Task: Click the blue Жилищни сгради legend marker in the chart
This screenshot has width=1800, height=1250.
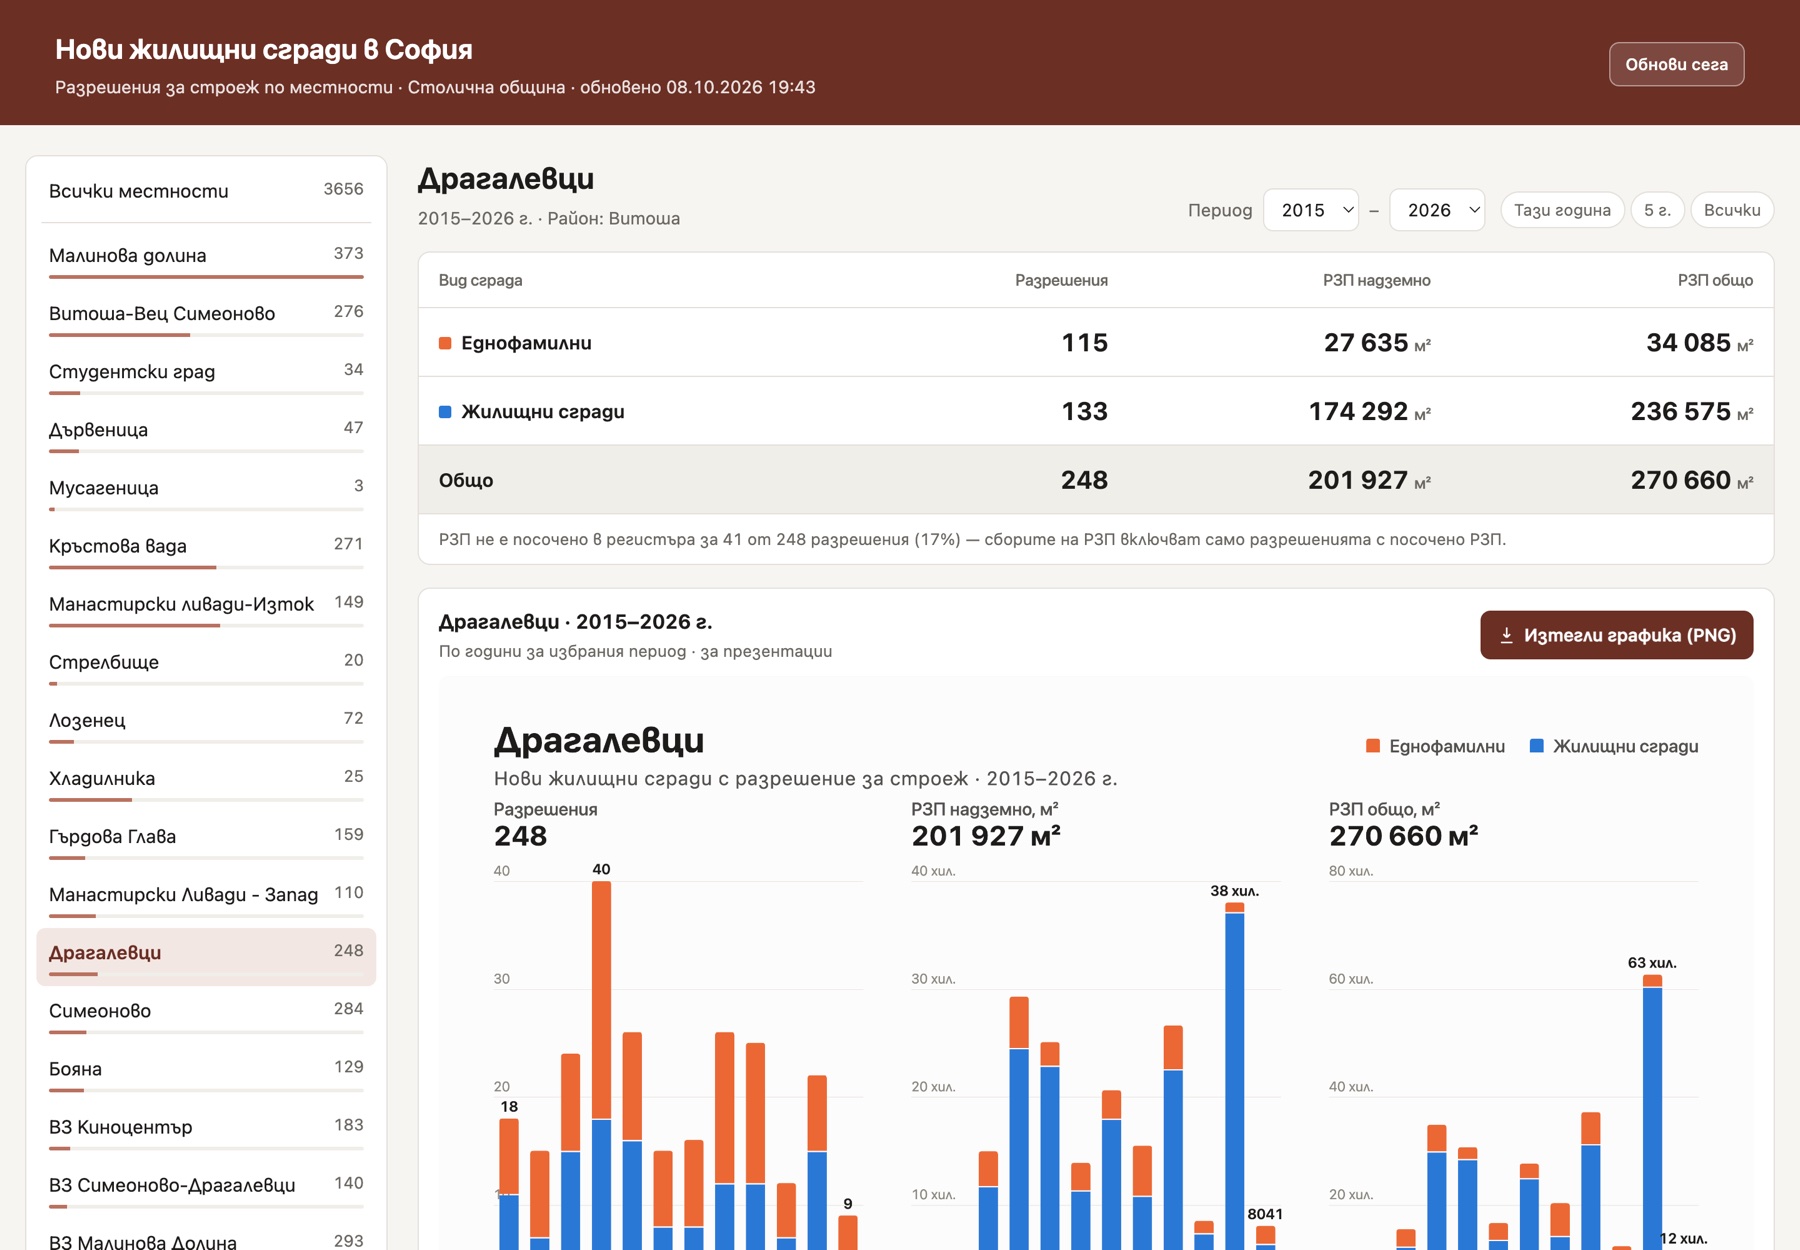Action: click(x=1537, y=746)
